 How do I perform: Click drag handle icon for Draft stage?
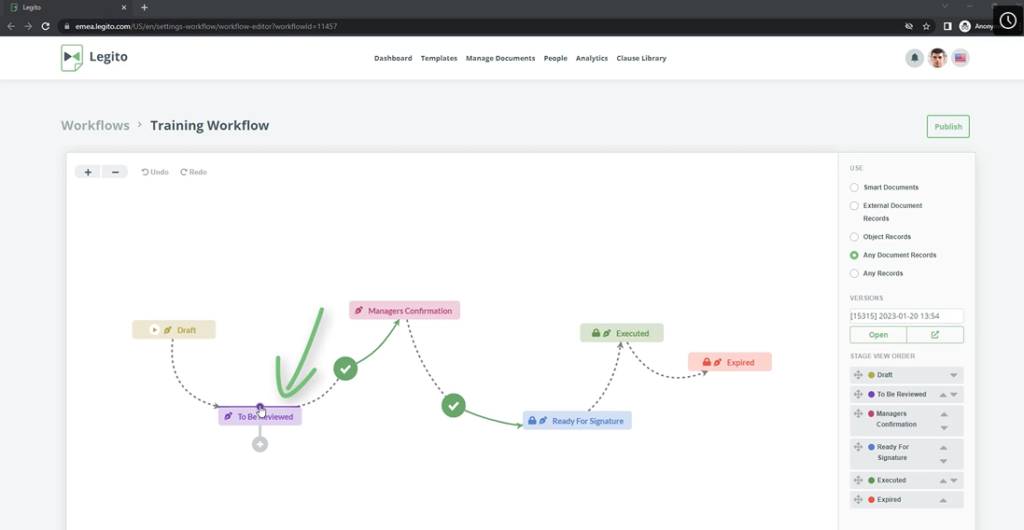(857, 375)
